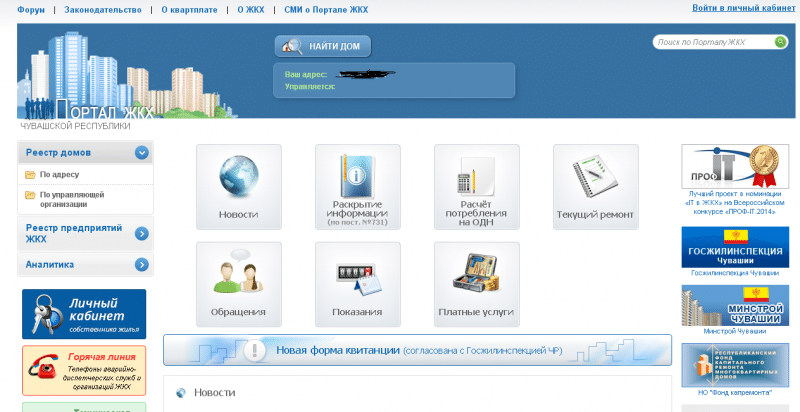800x412 pixels.
Task: Open Законодательство in top menu
Action: [x=105, y=9]
